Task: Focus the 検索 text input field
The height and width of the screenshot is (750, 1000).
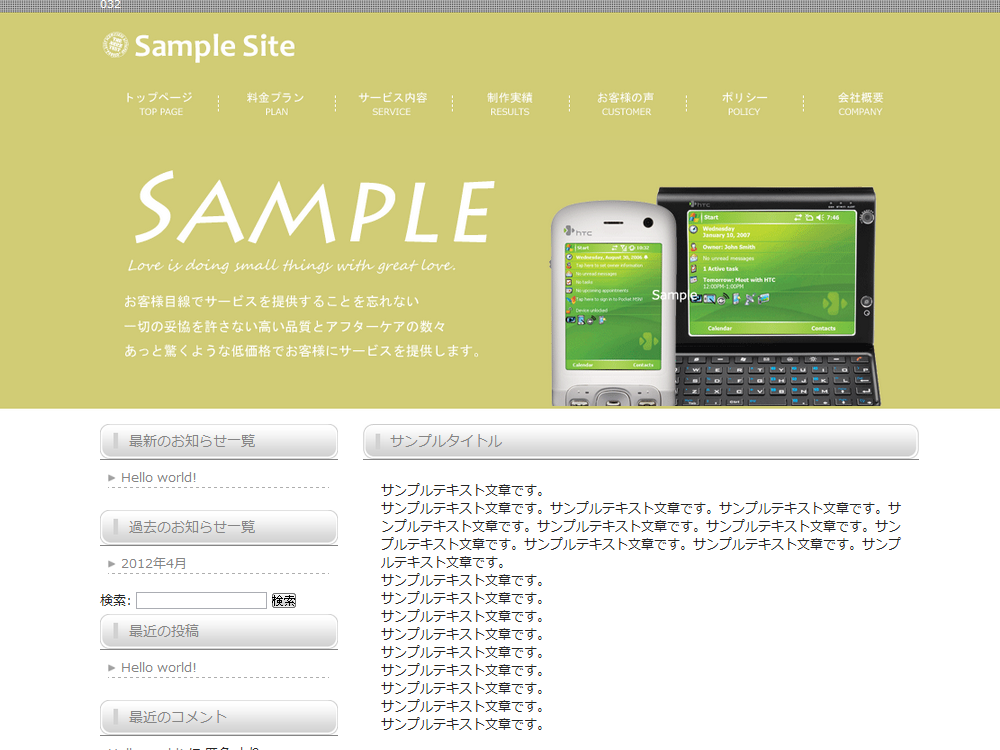Action: [201, 600]
